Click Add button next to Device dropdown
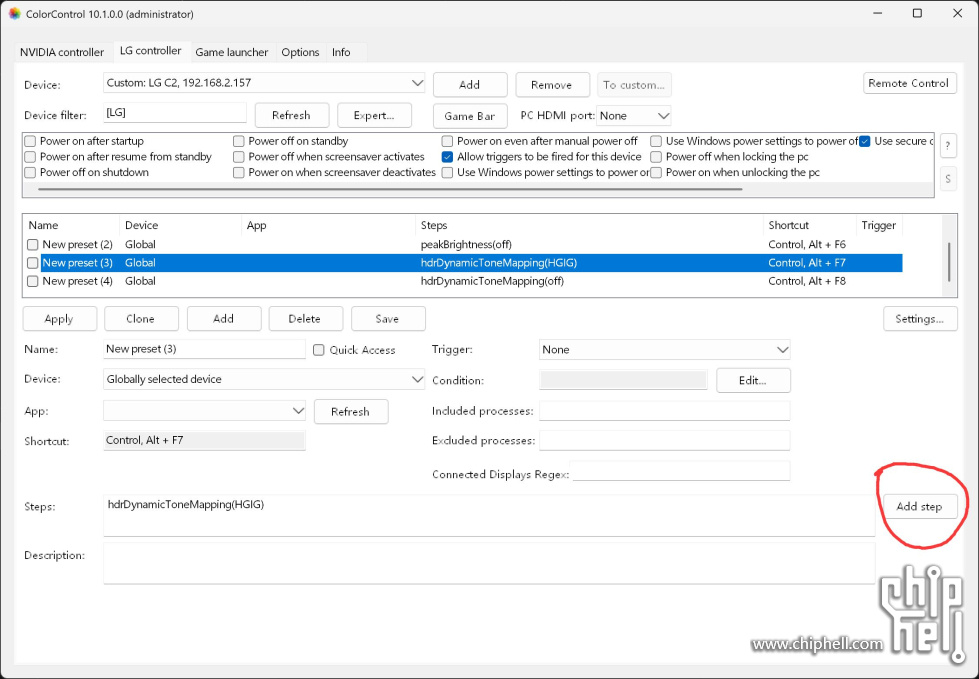The height and width of the screenshot is (679, 979). (470, 85)
